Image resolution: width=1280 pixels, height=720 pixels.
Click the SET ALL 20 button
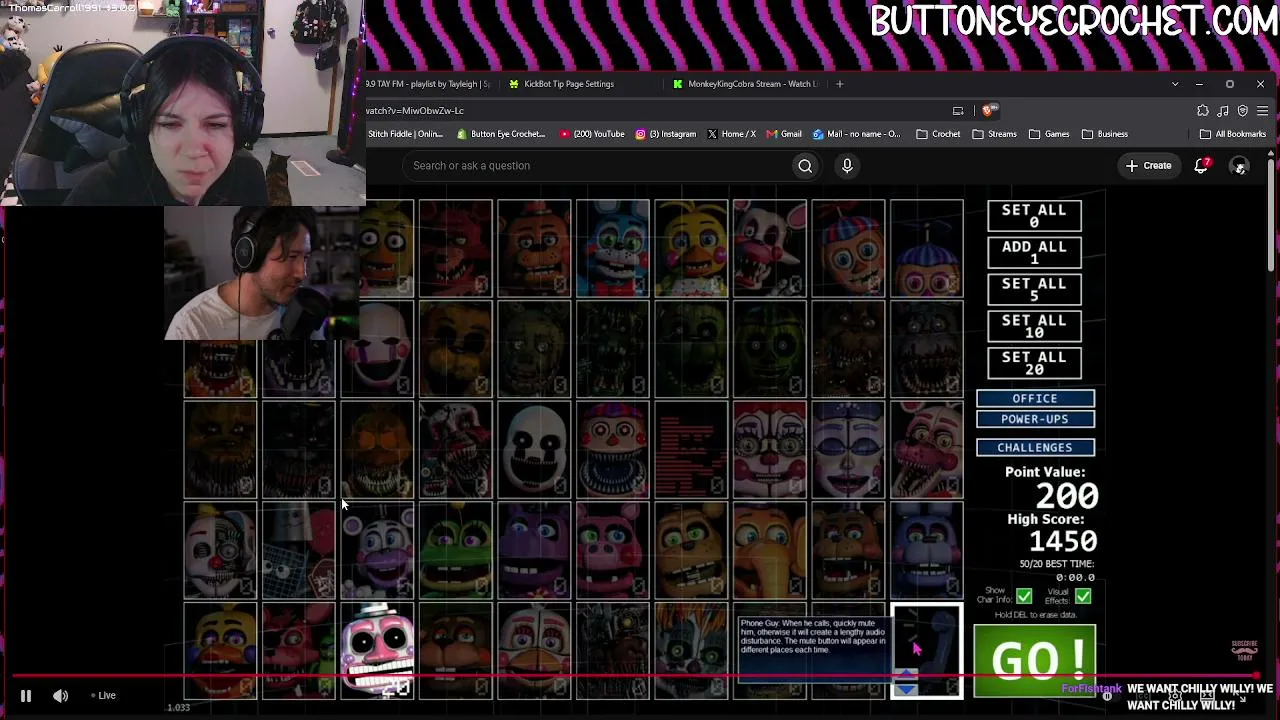click(x=1034, y=364)
